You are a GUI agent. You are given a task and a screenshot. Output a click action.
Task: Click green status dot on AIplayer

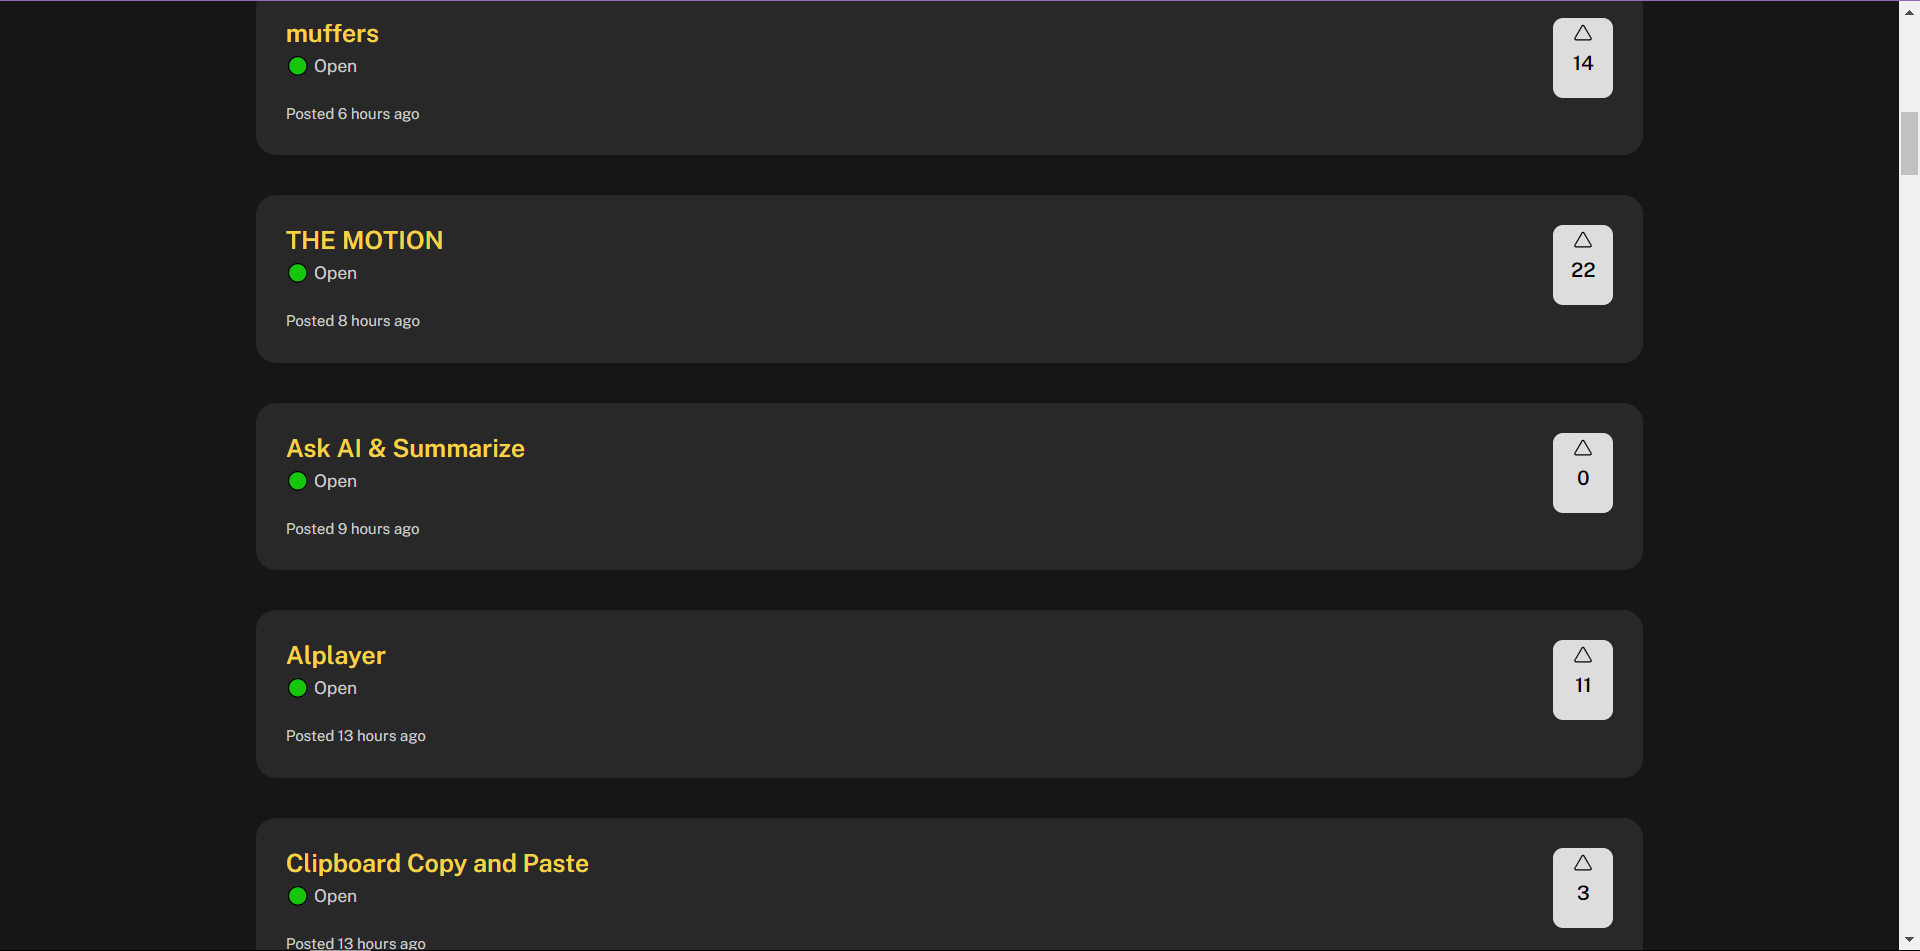(x=297, y=688)
